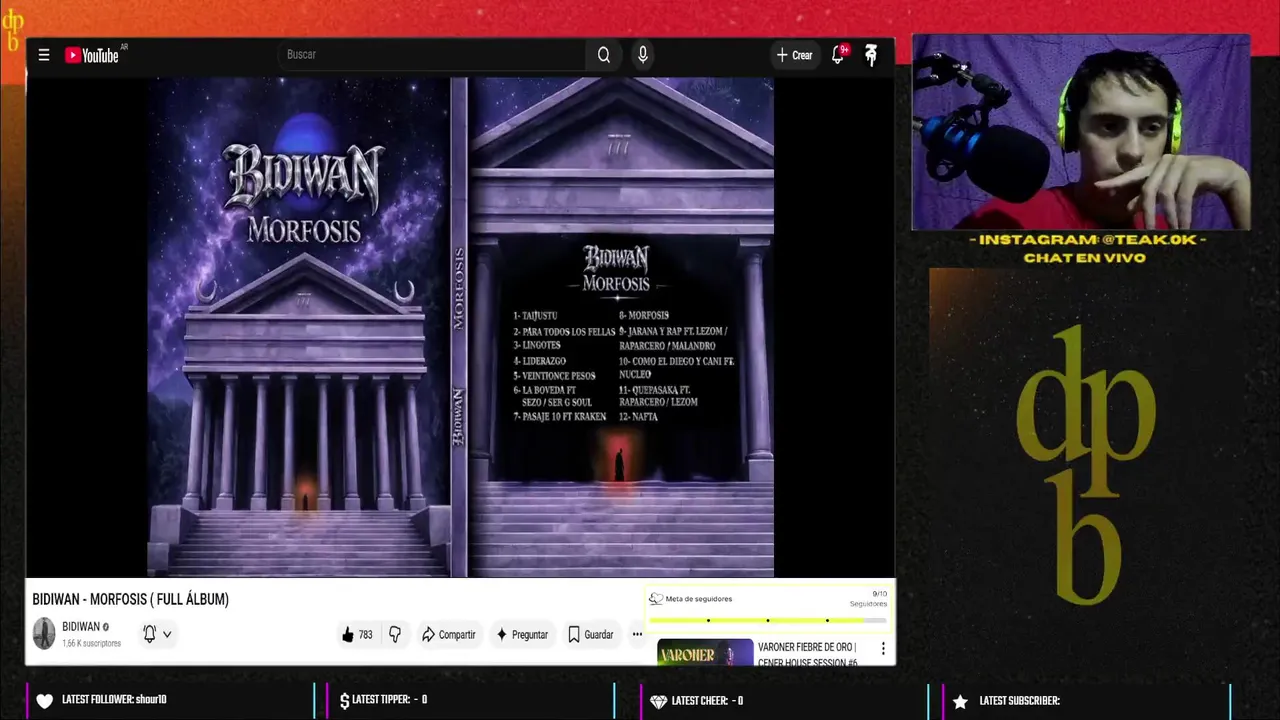Expand the notification options chevron
Screen dimensions: 1280x720
[x=167, y=634]
